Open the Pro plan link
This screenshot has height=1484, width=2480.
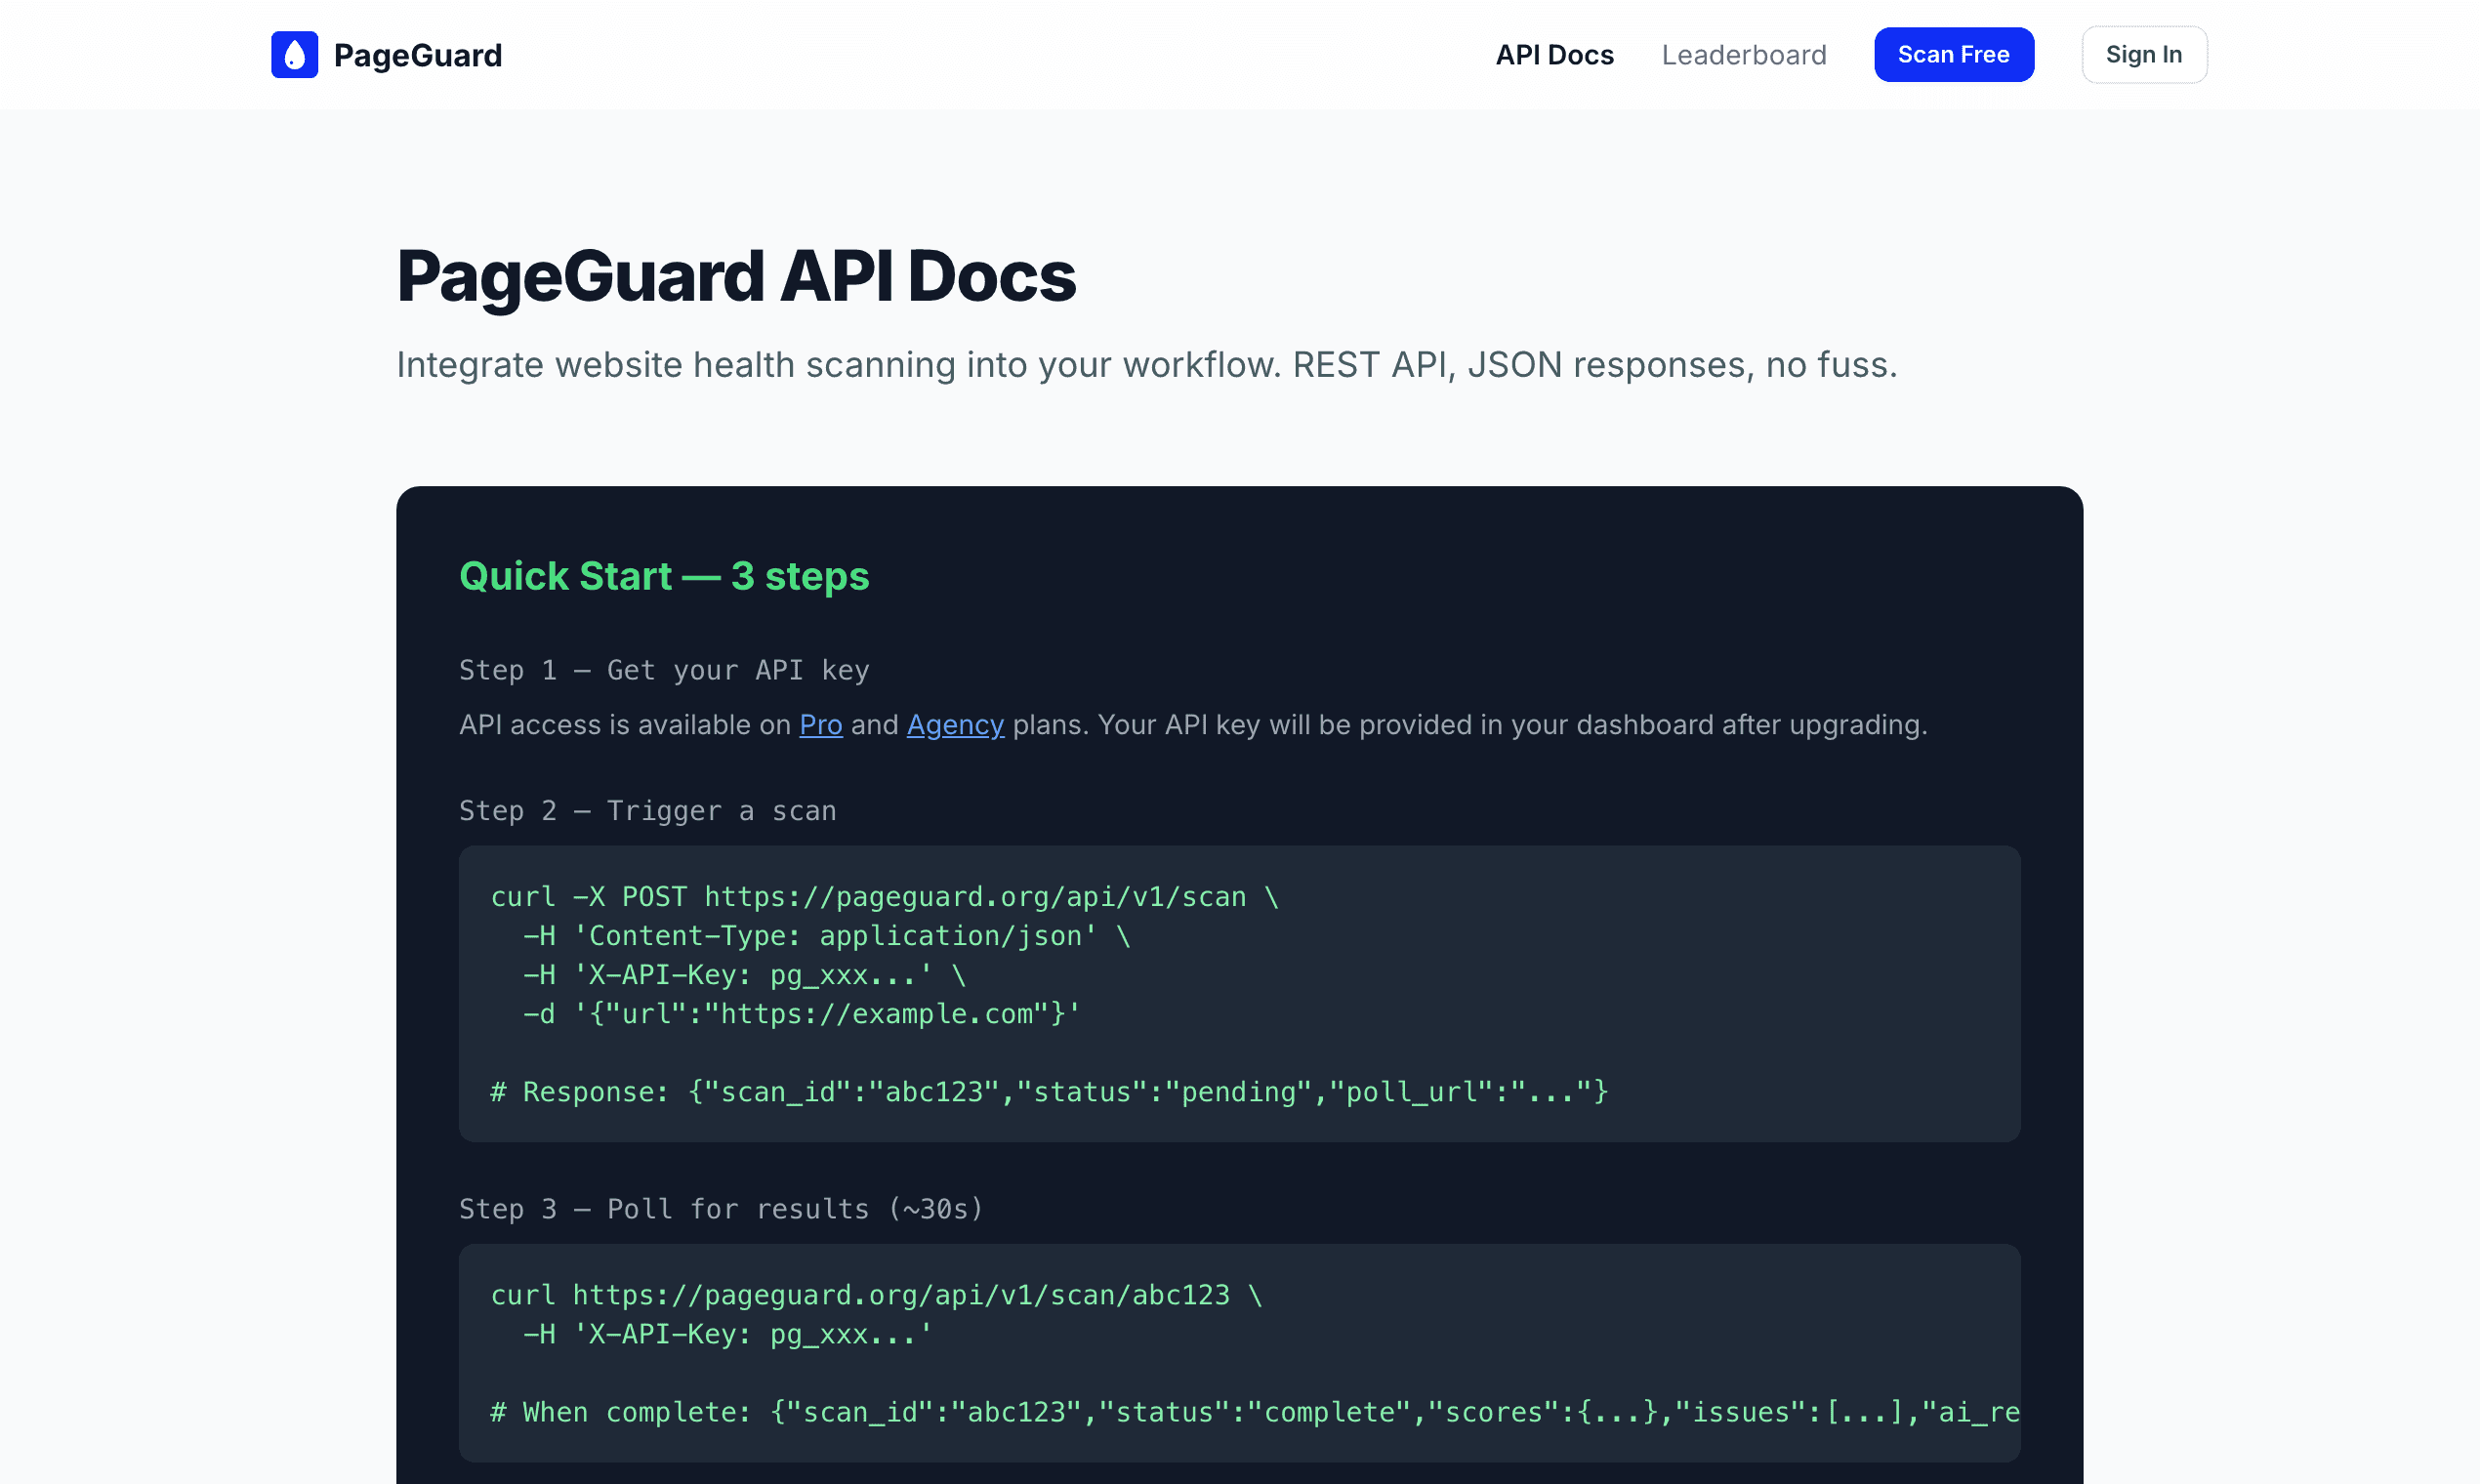point(820,724)
